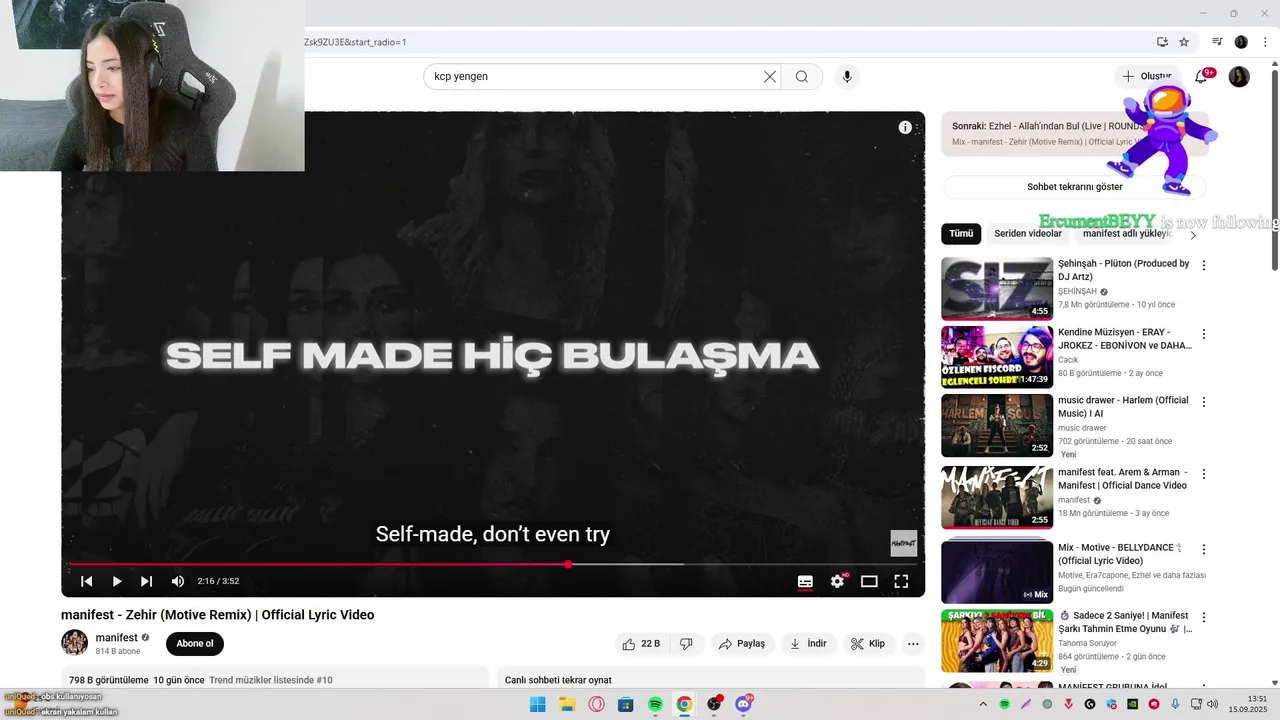Image resolution: width=1280 pixels, height=720 pixels.
Task: Click the NVIDIA tray icon
Action: click(x=1132, y=704)
